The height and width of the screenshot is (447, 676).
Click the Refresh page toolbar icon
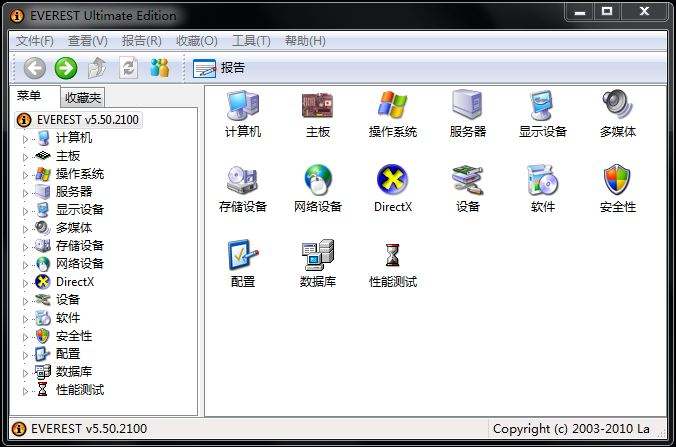point(128,68)
